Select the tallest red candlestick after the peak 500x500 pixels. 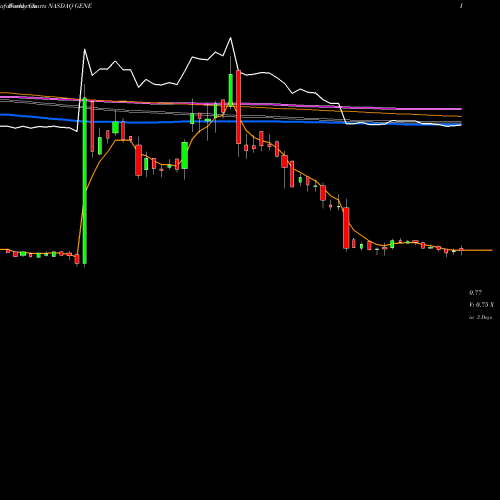coord(238,107)
